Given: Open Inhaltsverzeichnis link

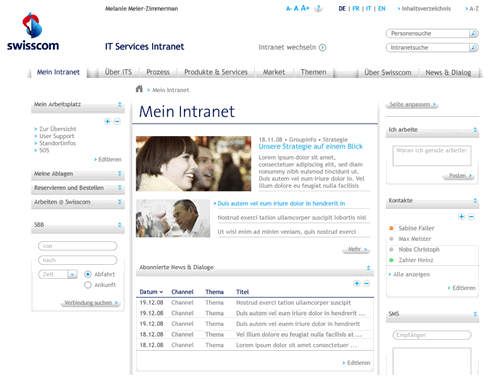Looking at the screenshot, I should click(424, 9).
